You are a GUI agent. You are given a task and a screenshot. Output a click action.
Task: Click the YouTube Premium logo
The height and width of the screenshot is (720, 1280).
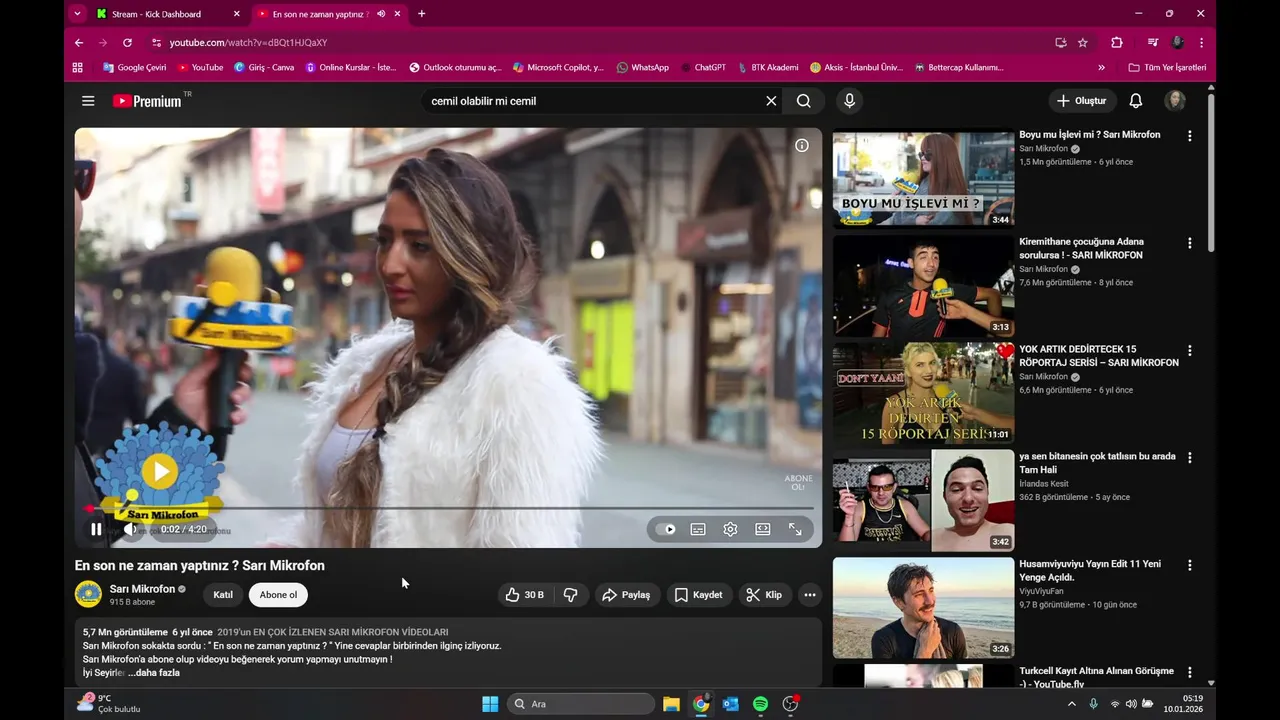click(x=148, y=101)
